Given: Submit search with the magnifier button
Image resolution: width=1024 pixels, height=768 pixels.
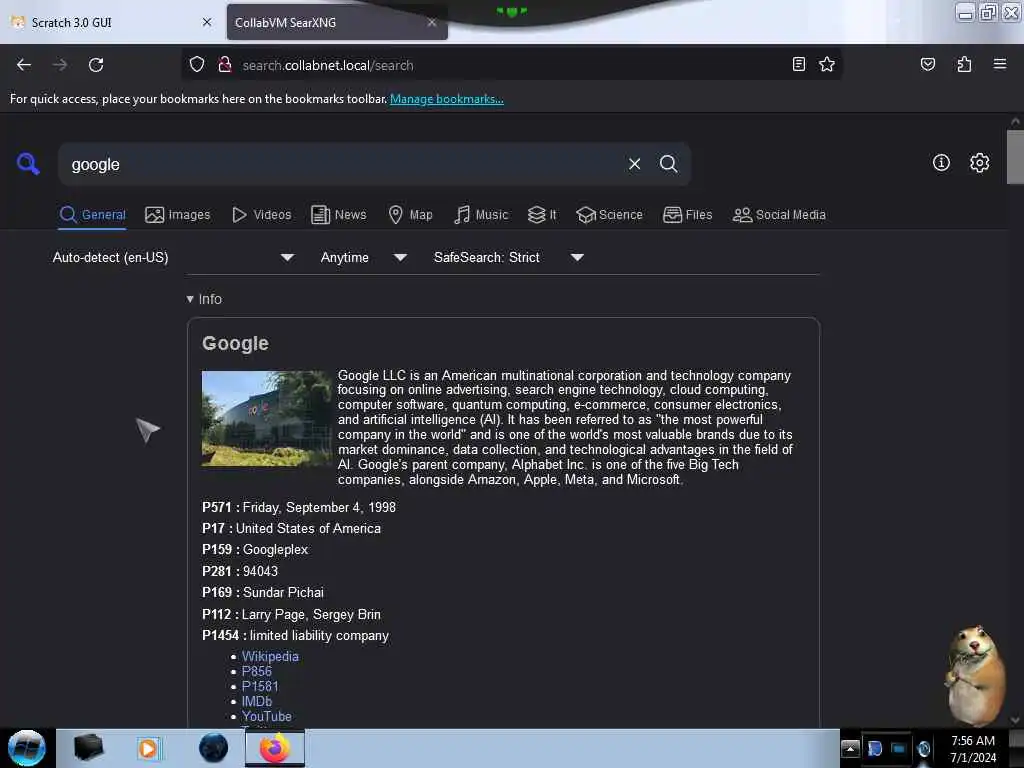Looking at the screenshot, I should (x=668, y=164).
